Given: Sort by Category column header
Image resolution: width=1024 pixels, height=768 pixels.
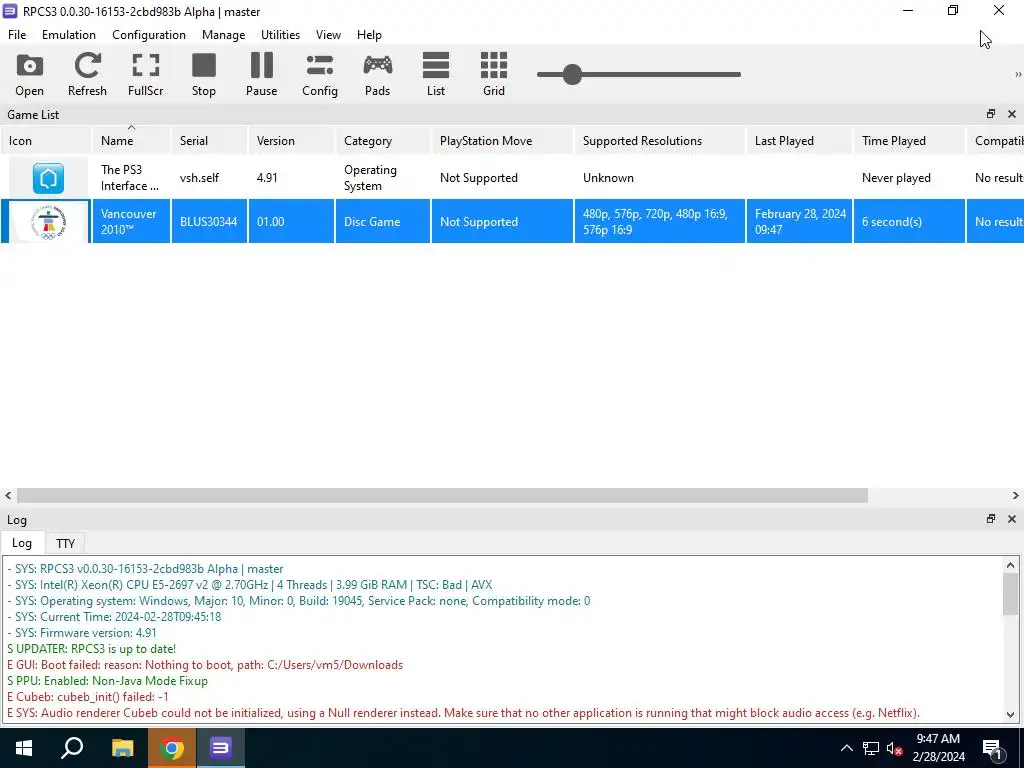Looking at the screenshot, I should tap(383, 140).
